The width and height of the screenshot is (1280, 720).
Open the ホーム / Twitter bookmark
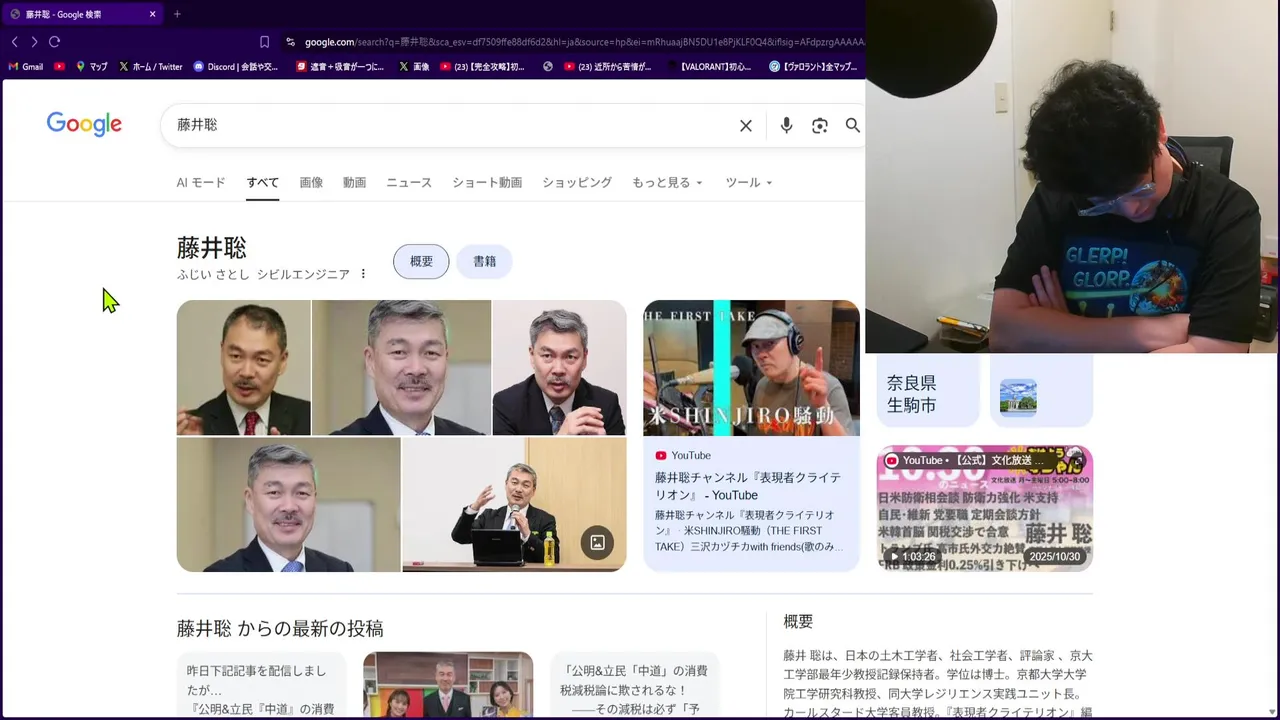tap(151, 67)
